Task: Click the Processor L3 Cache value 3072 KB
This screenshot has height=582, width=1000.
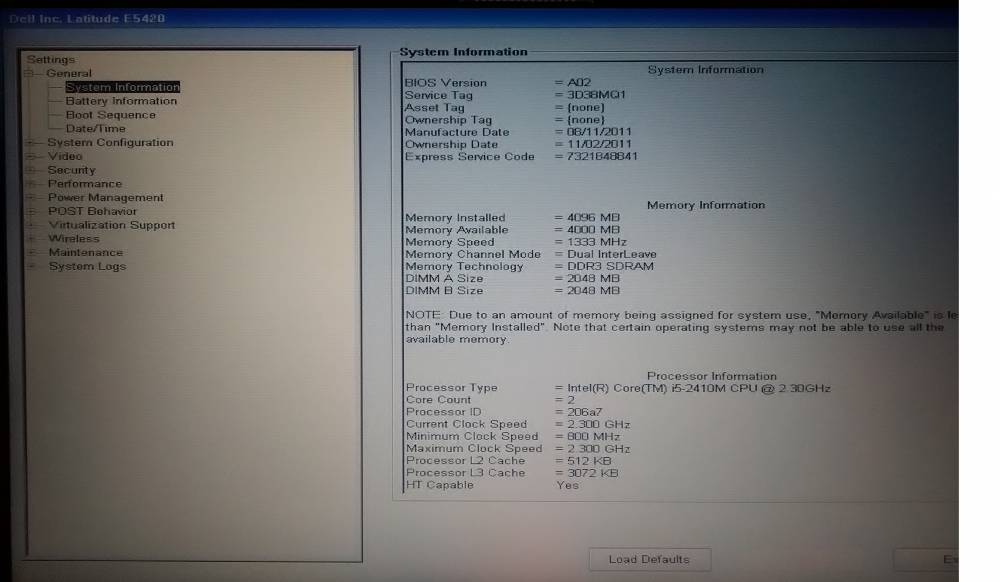Action: [x=592, y=473]
